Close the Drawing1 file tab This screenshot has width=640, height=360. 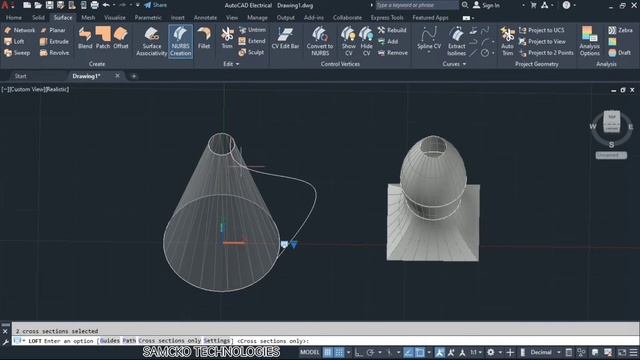pyautogui.click(x=118, y=76)
